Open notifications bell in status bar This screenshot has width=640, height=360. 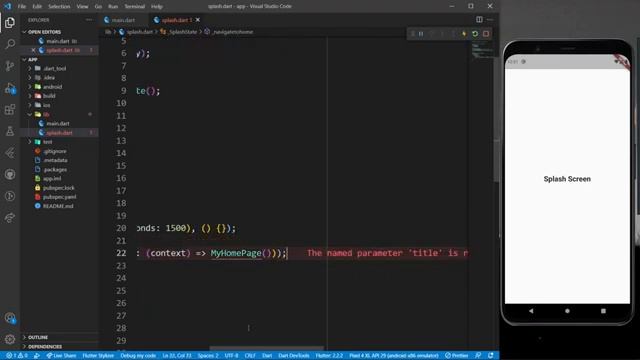coord(491,356)
